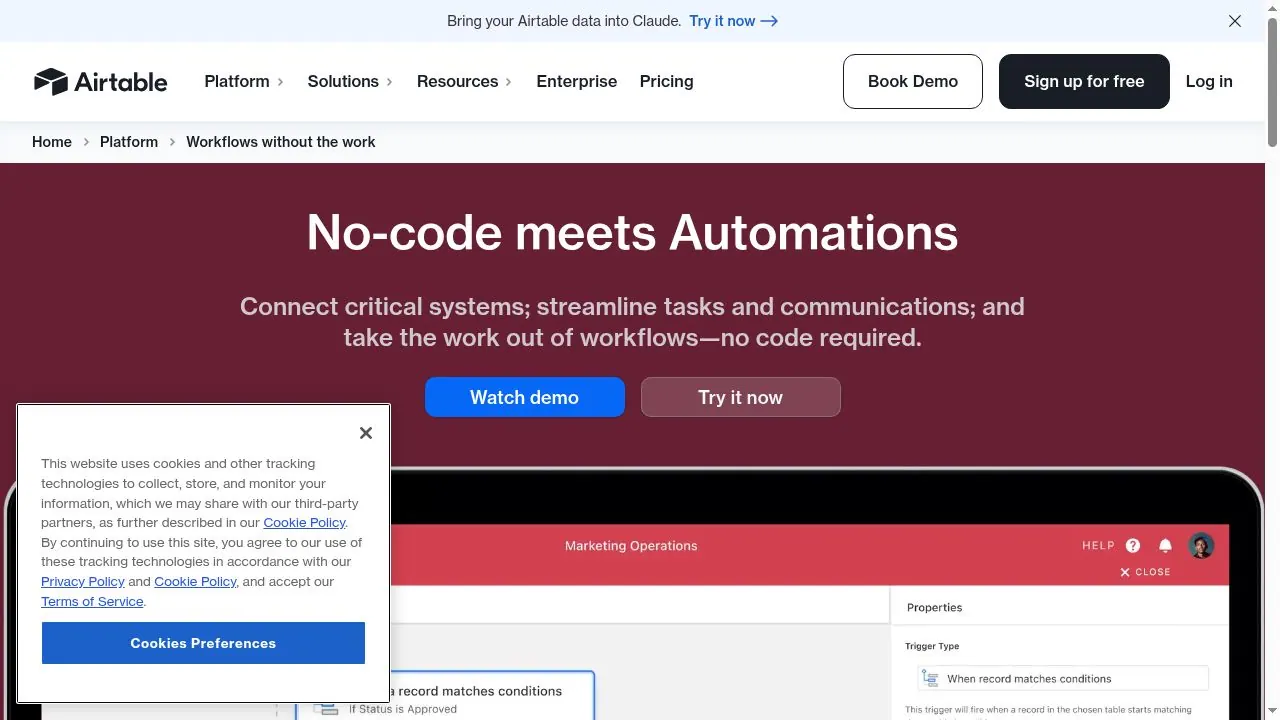Expand the Solutions menu
This screenshot has width=1280, height=720.
coord(350,81)
